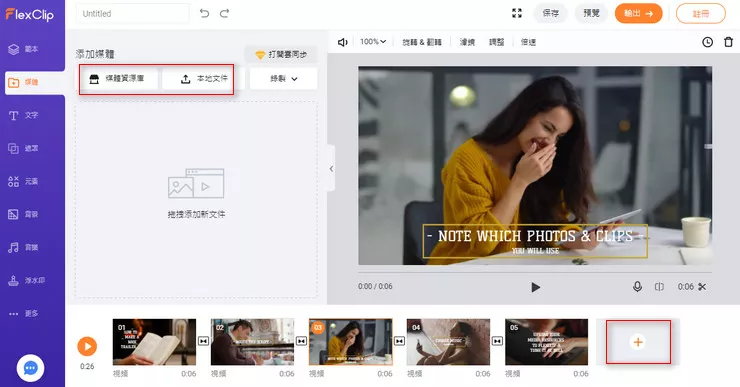Image resolution: width=740 pixels, height=387 pixels.
Task: Mute the clip with the speaker icon
Action: click(343, 42)
